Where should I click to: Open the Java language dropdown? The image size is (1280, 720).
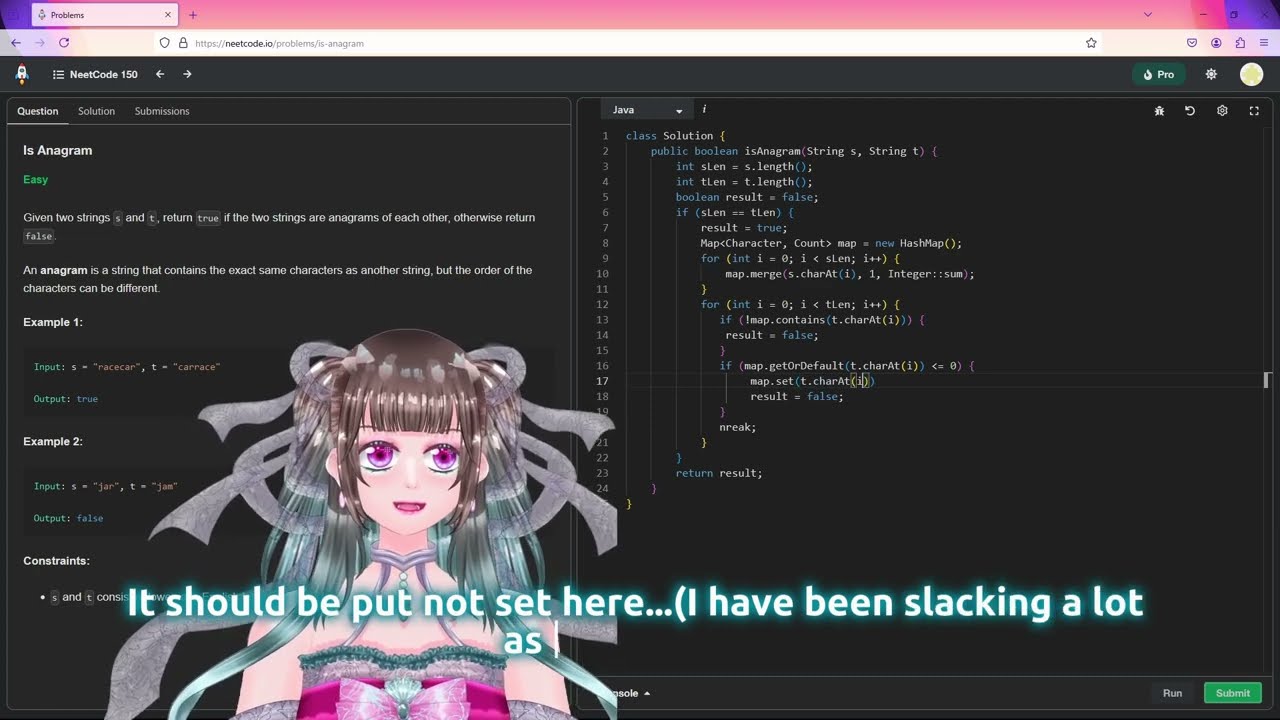tap(647, 110)
